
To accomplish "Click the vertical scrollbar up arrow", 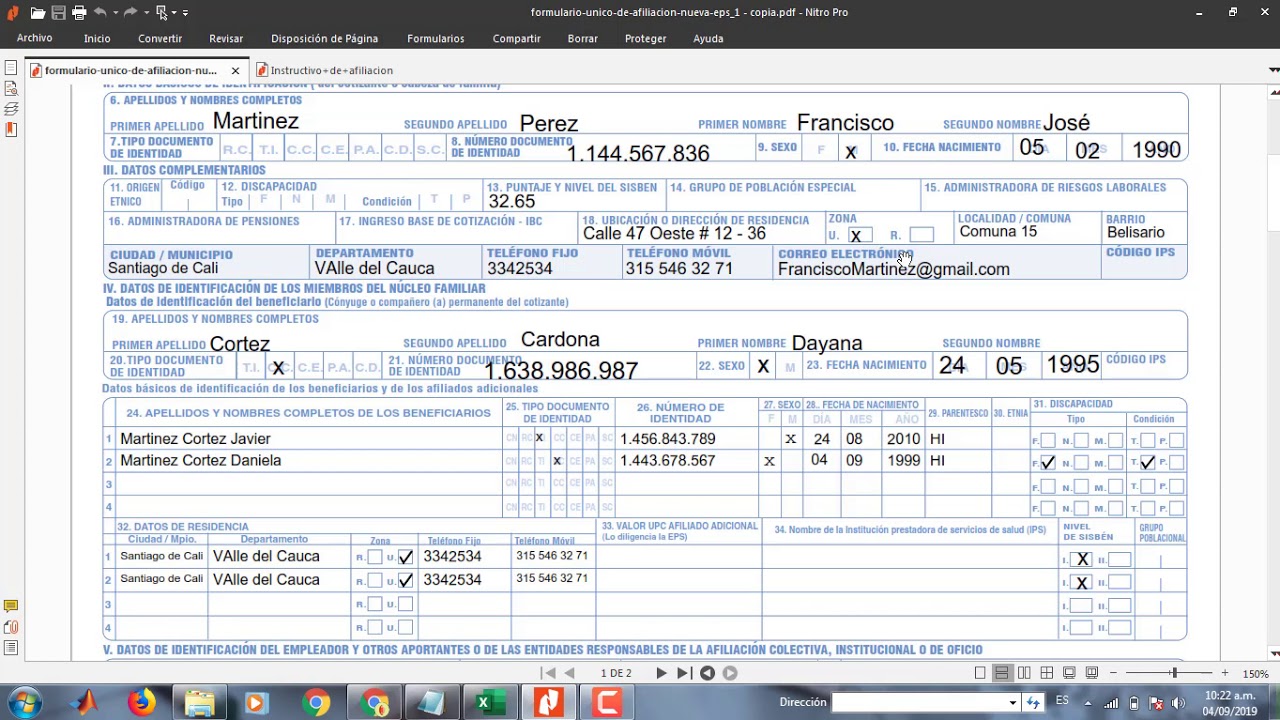I will pyautogui.click(x=1273, y=93).
